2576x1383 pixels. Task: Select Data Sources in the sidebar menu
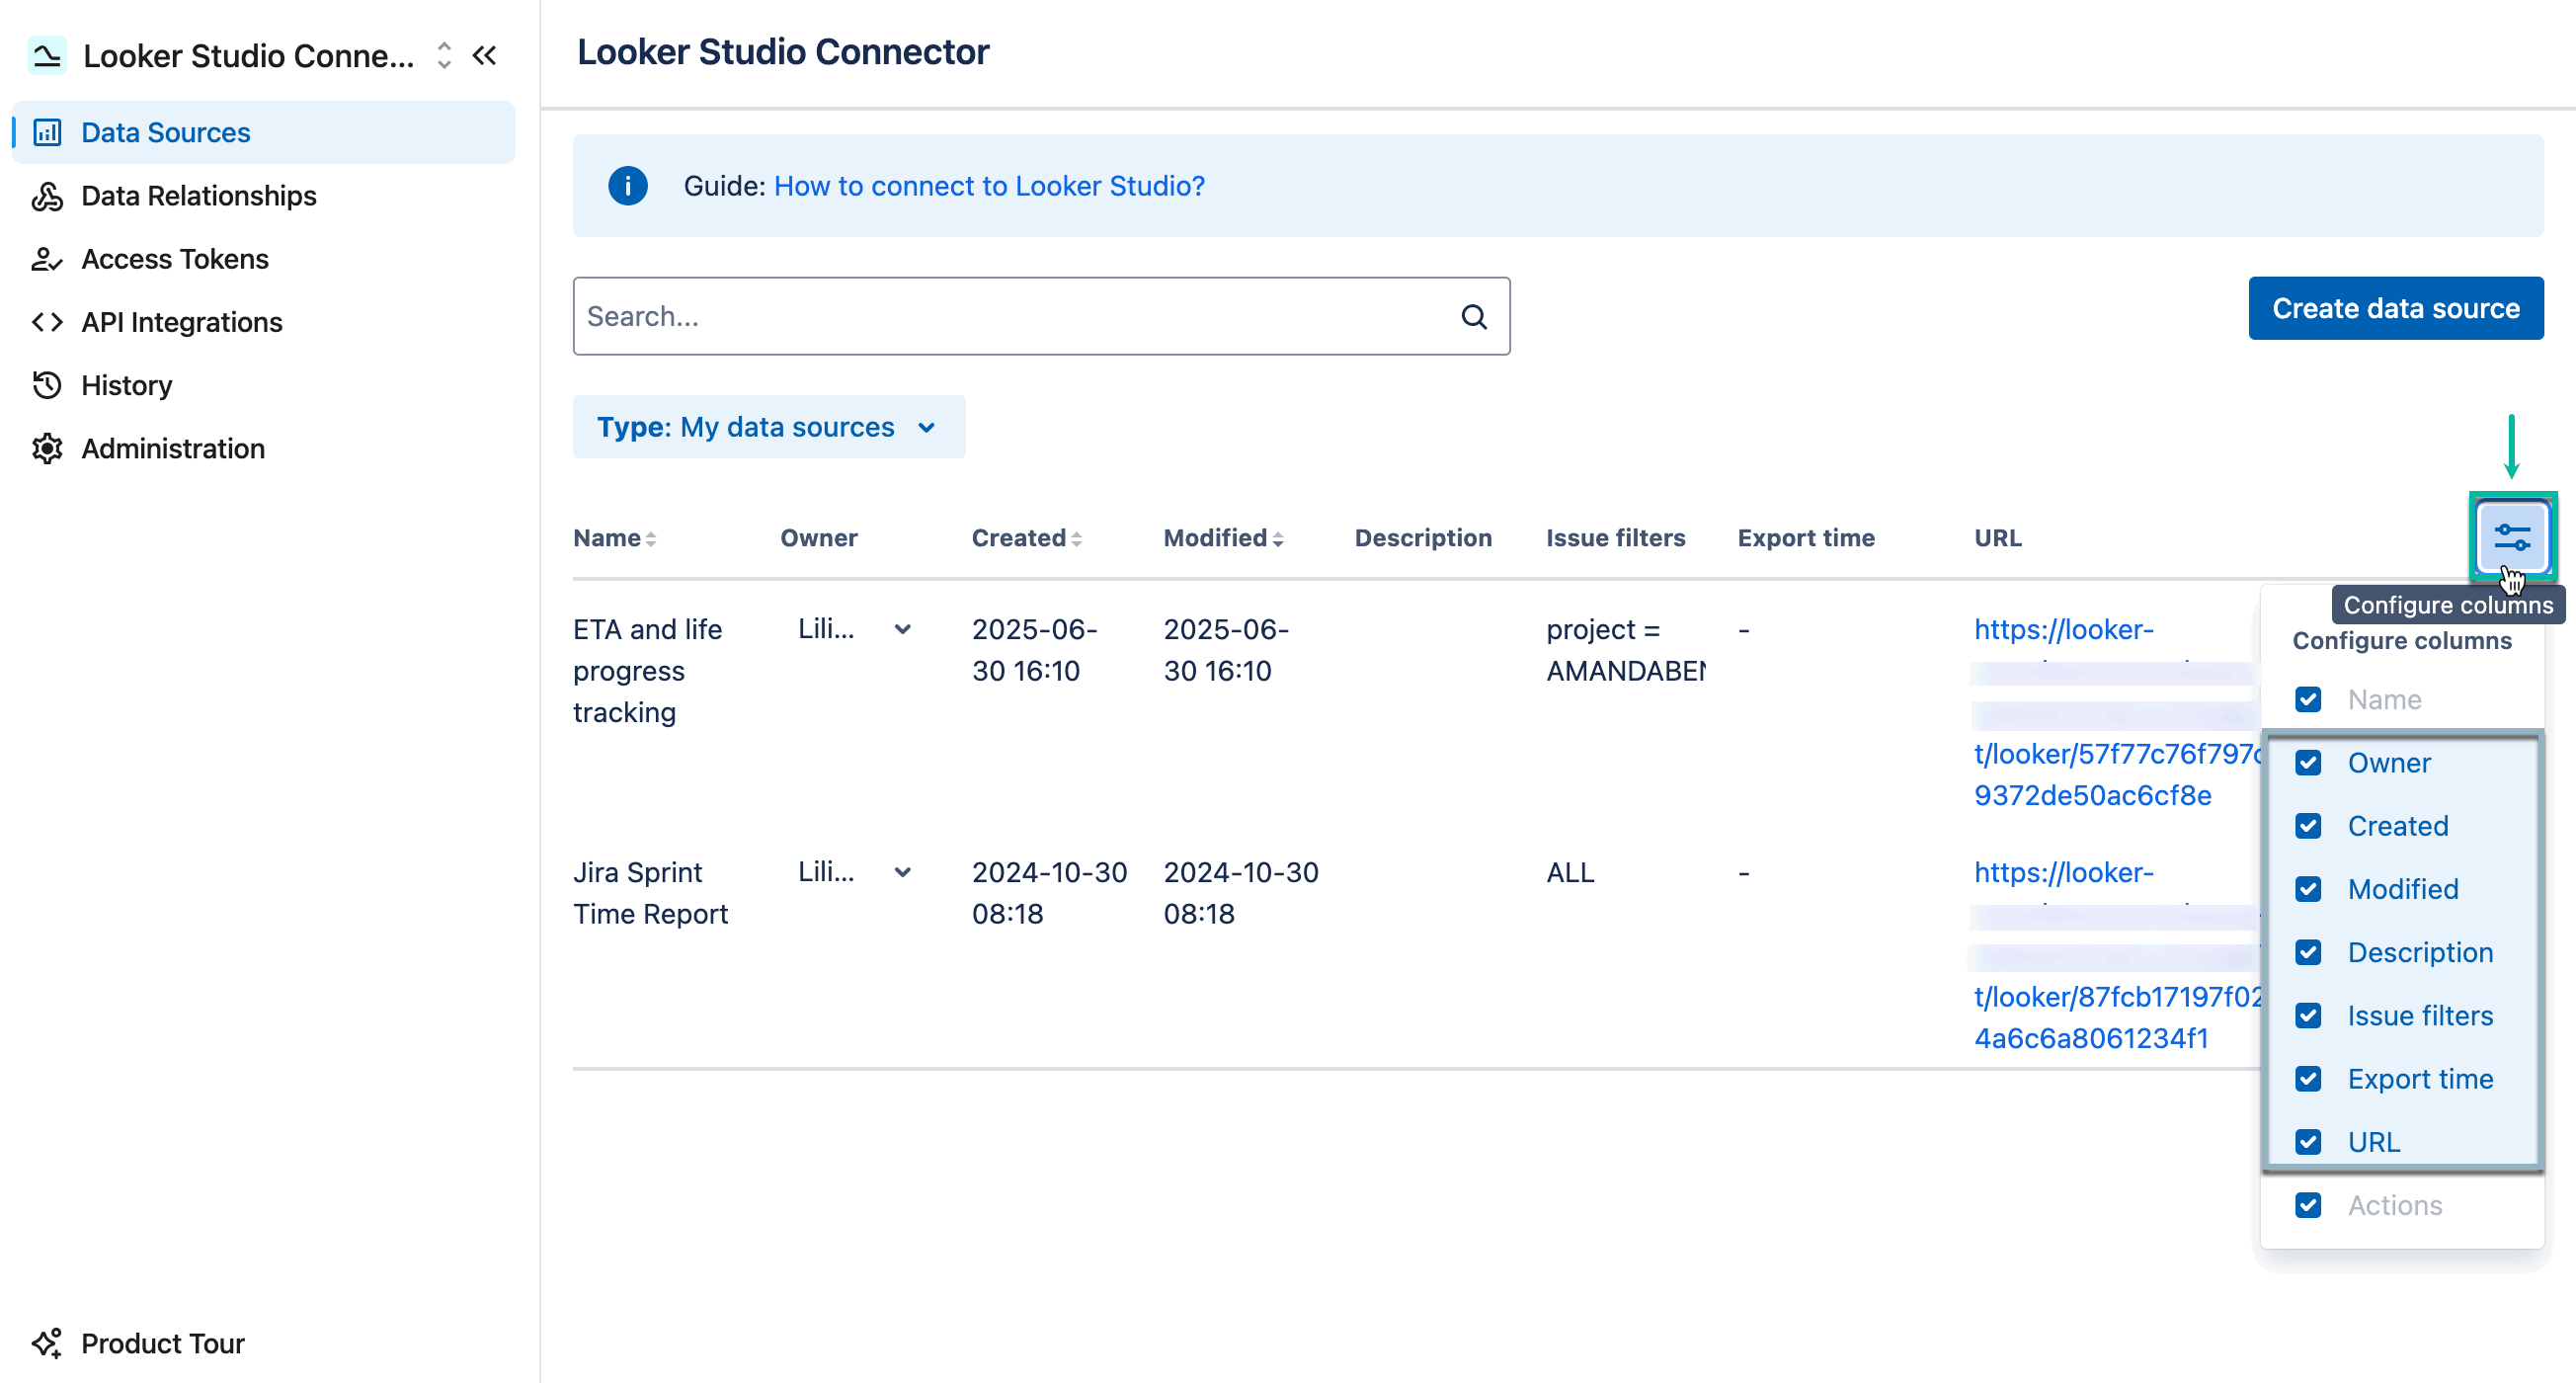click(x=164, y=131)
